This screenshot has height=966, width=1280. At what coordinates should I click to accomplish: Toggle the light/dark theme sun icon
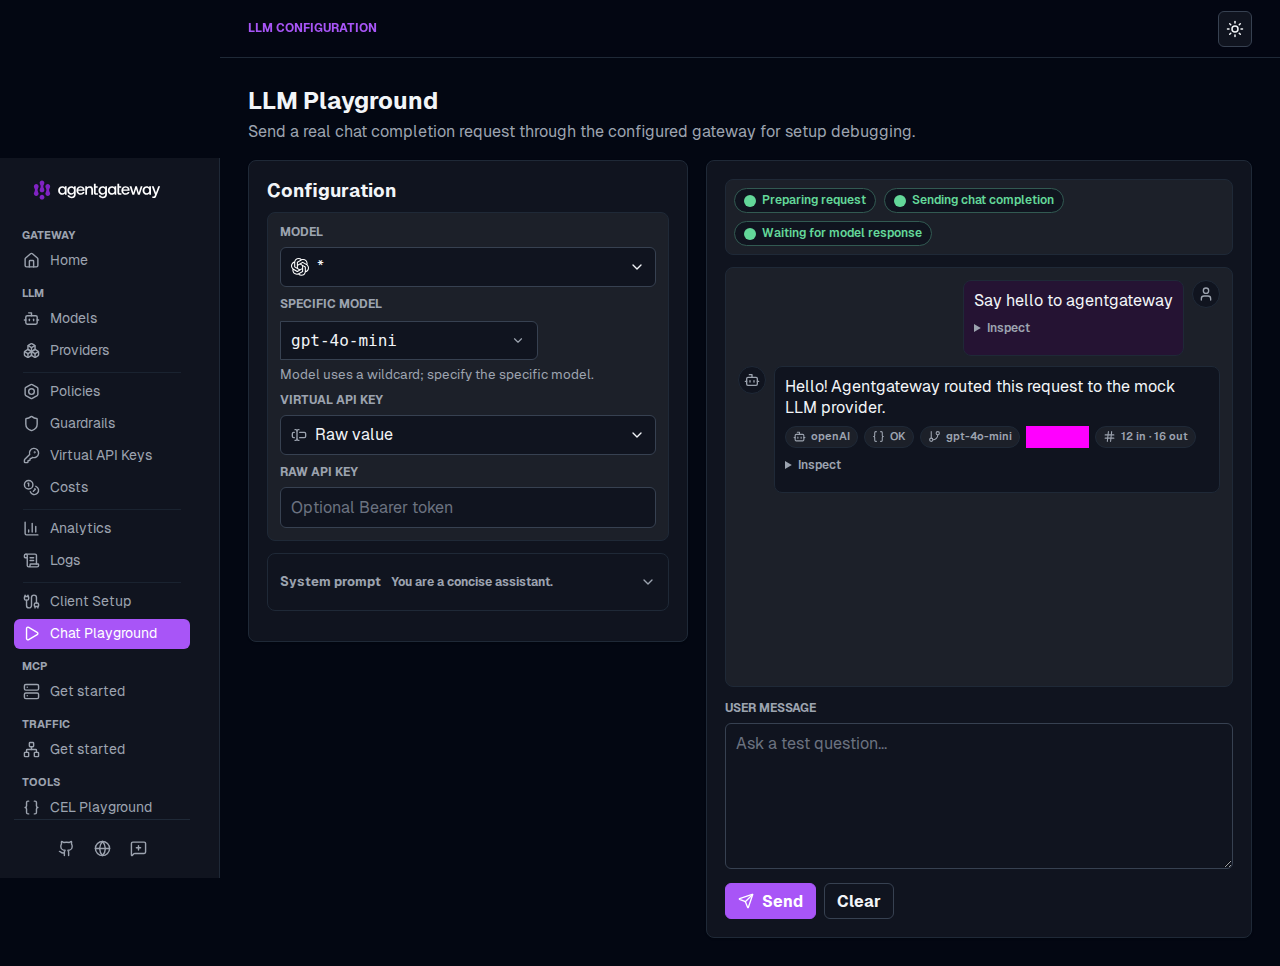point(1235,29)
